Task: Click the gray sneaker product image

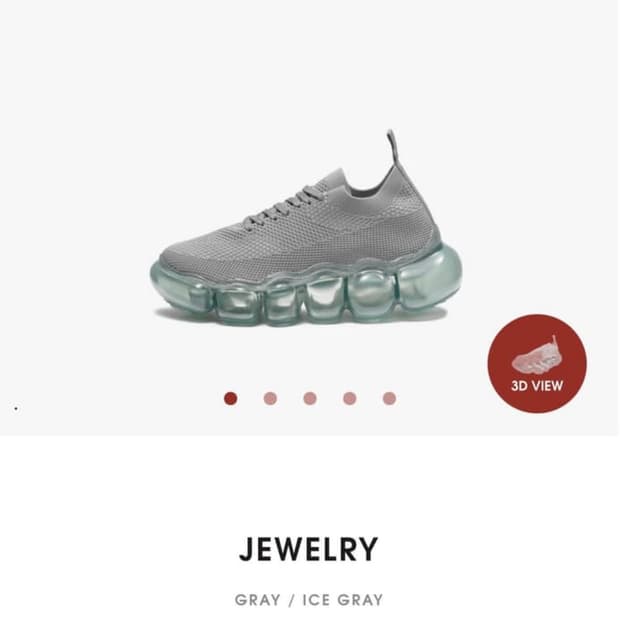Action: click(x=306, y=233)
